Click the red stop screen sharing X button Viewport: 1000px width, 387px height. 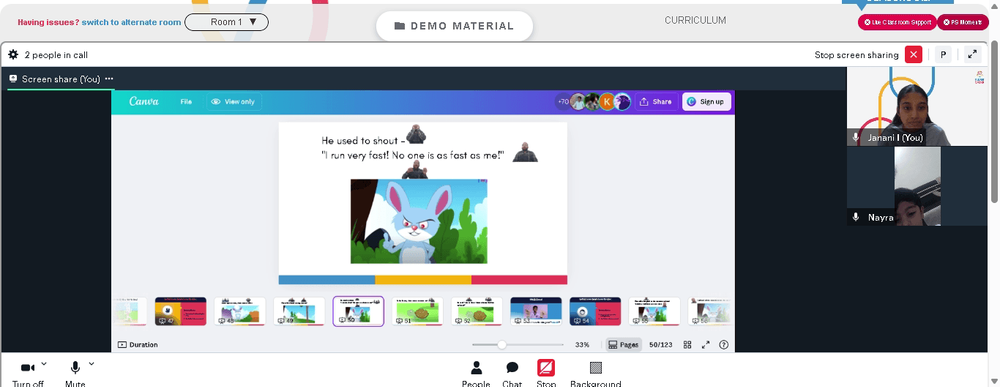[x=913, y=55]
